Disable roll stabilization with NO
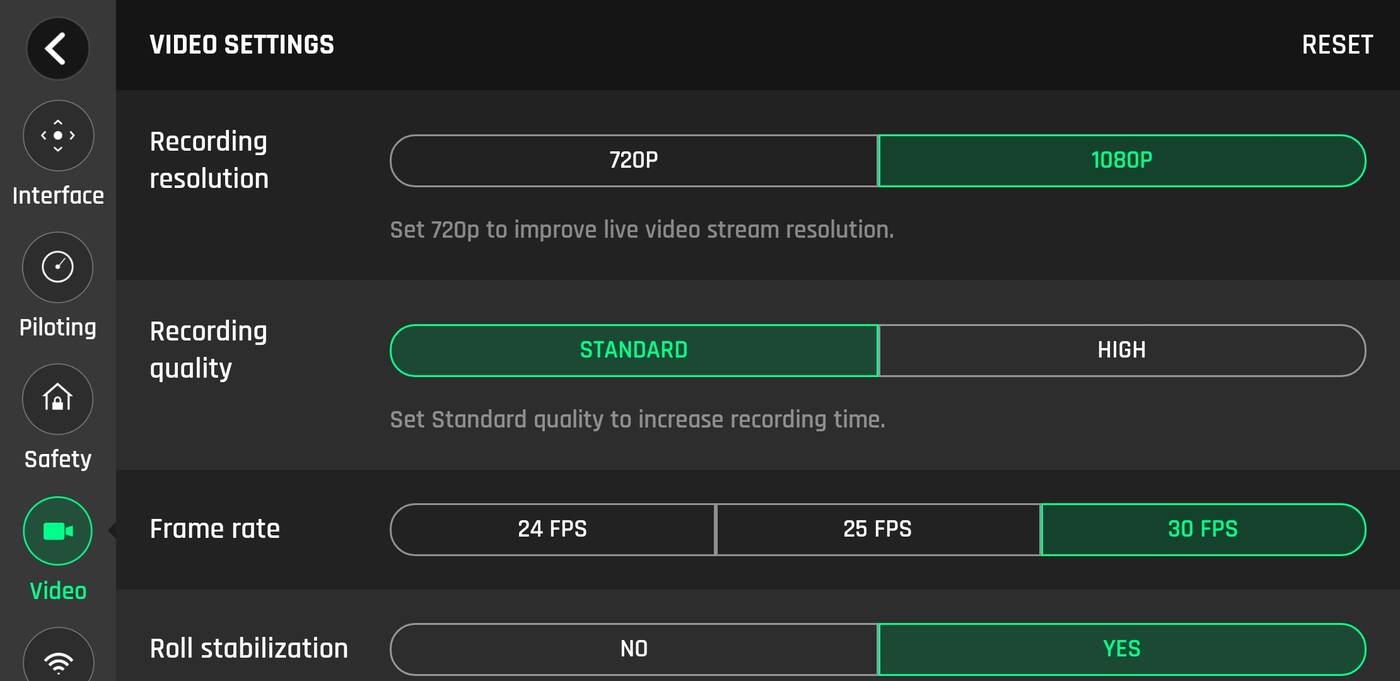The height and width of the screenshot is (681, 1400). 634,649
